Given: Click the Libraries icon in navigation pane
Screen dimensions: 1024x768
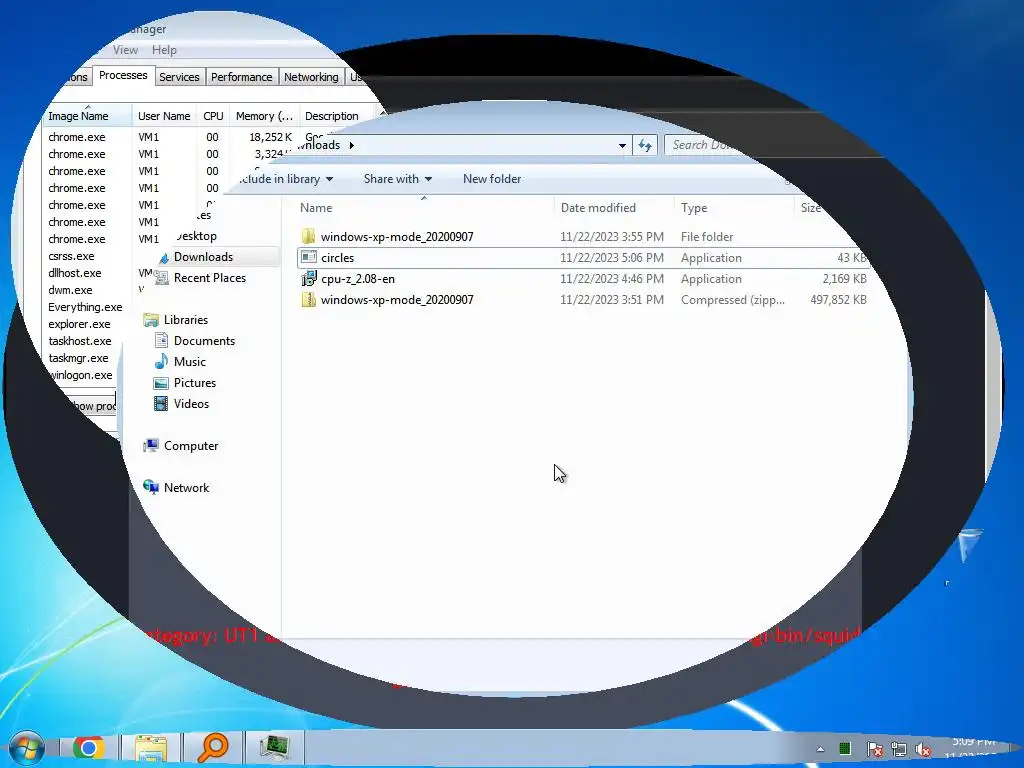Looking at the screenshot, I should click(151, 320).
